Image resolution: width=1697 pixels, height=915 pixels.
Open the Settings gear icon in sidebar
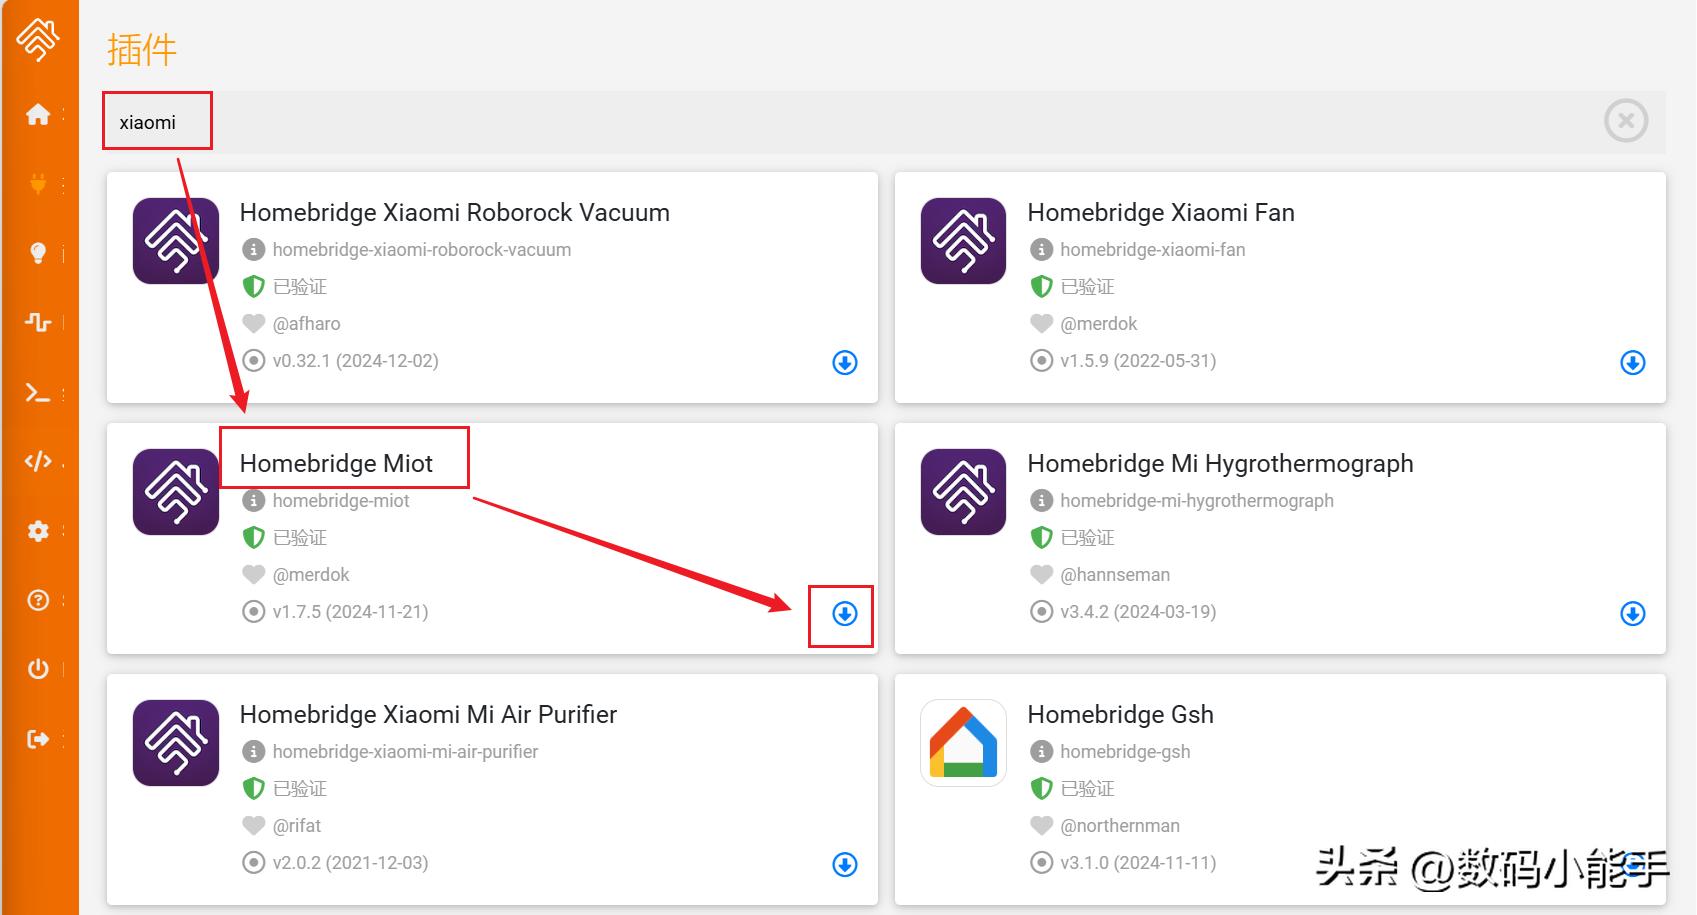click(38, 531)
